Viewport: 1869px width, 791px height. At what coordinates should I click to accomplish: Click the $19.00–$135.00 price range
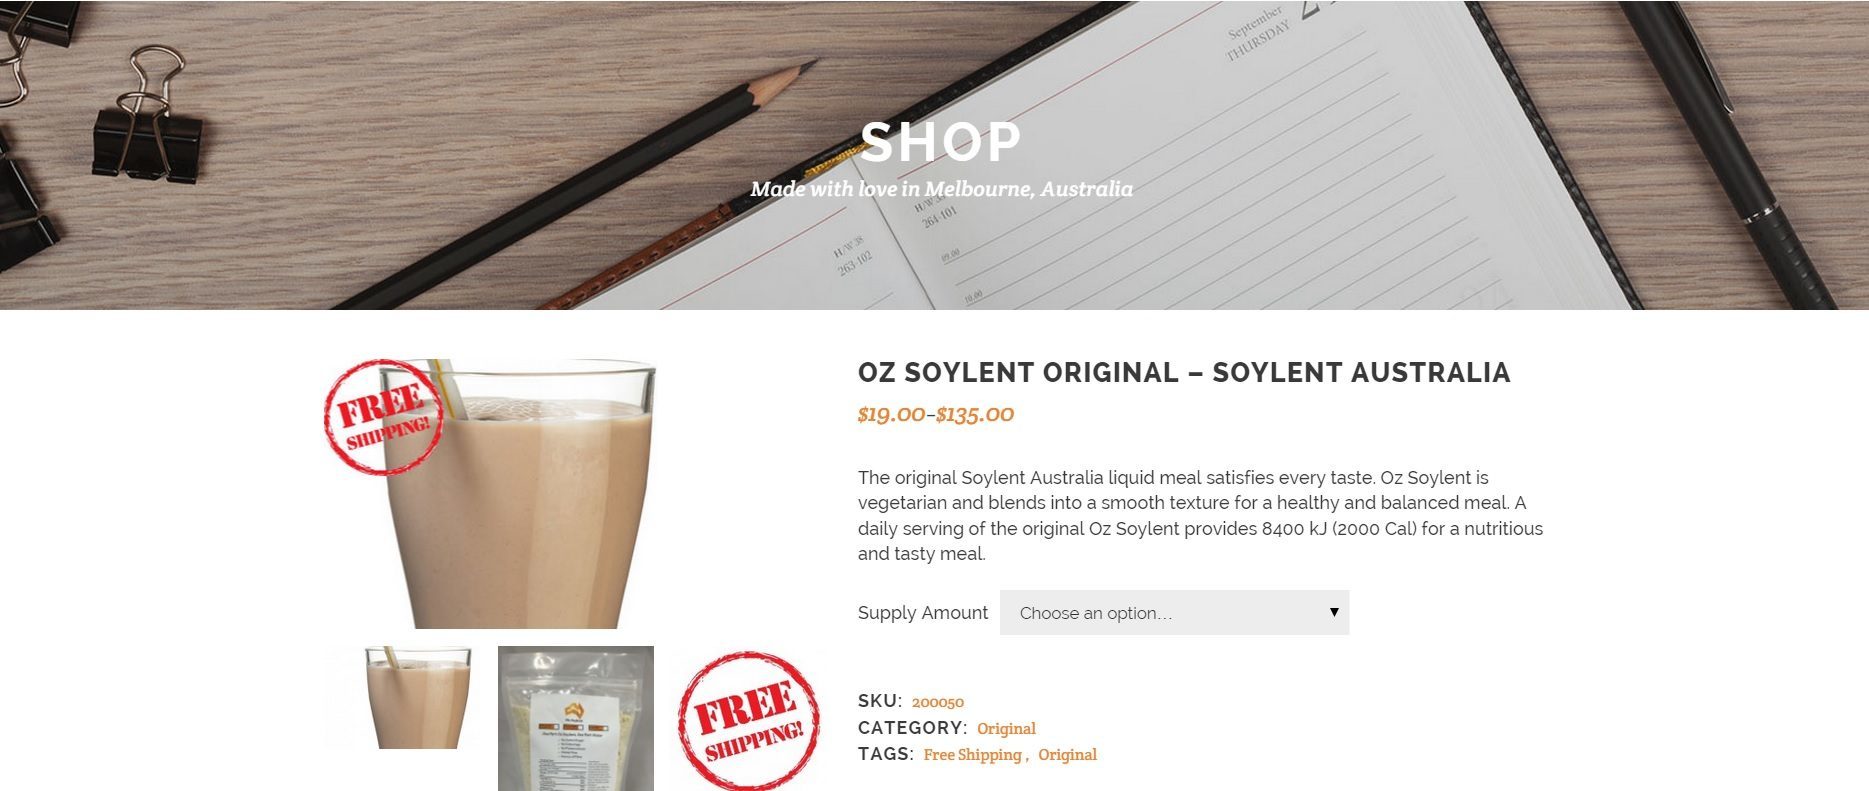point(936,414)
